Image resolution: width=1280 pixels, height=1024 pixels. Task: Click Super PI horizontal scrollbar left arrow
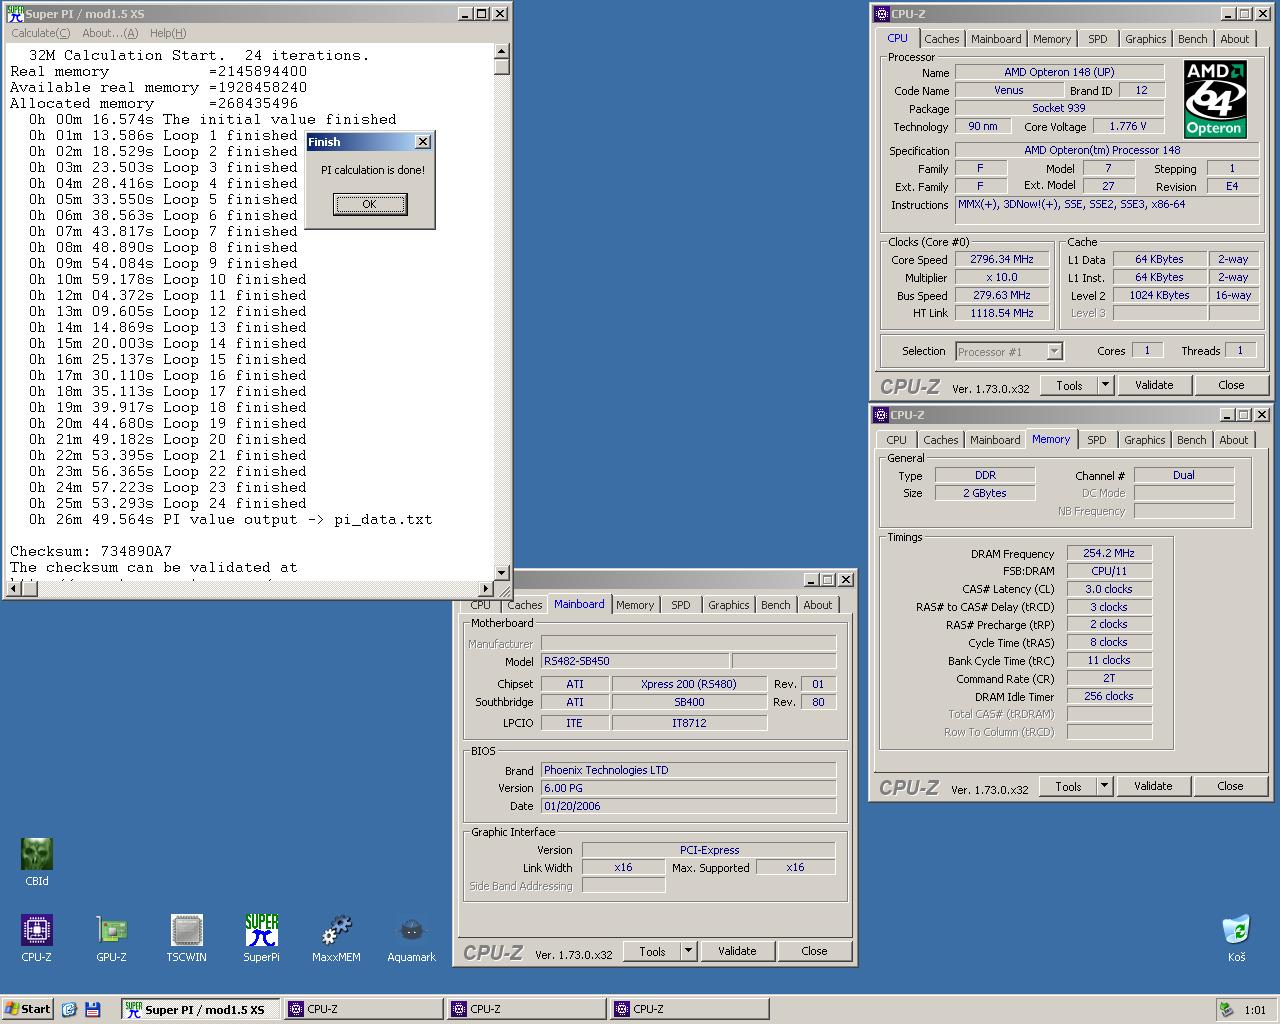(14, 589)
